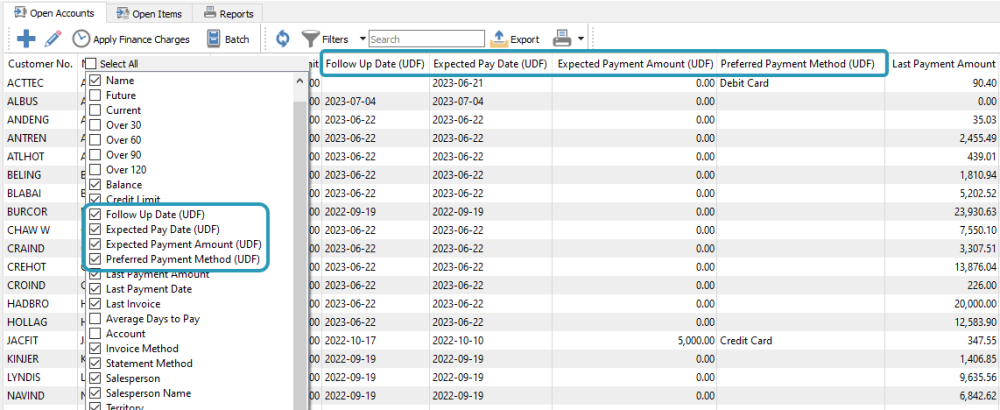Sort by Expected Payment Amount (UDF) header
Screen dimensions: 1000x410
[x=635, y=64]
